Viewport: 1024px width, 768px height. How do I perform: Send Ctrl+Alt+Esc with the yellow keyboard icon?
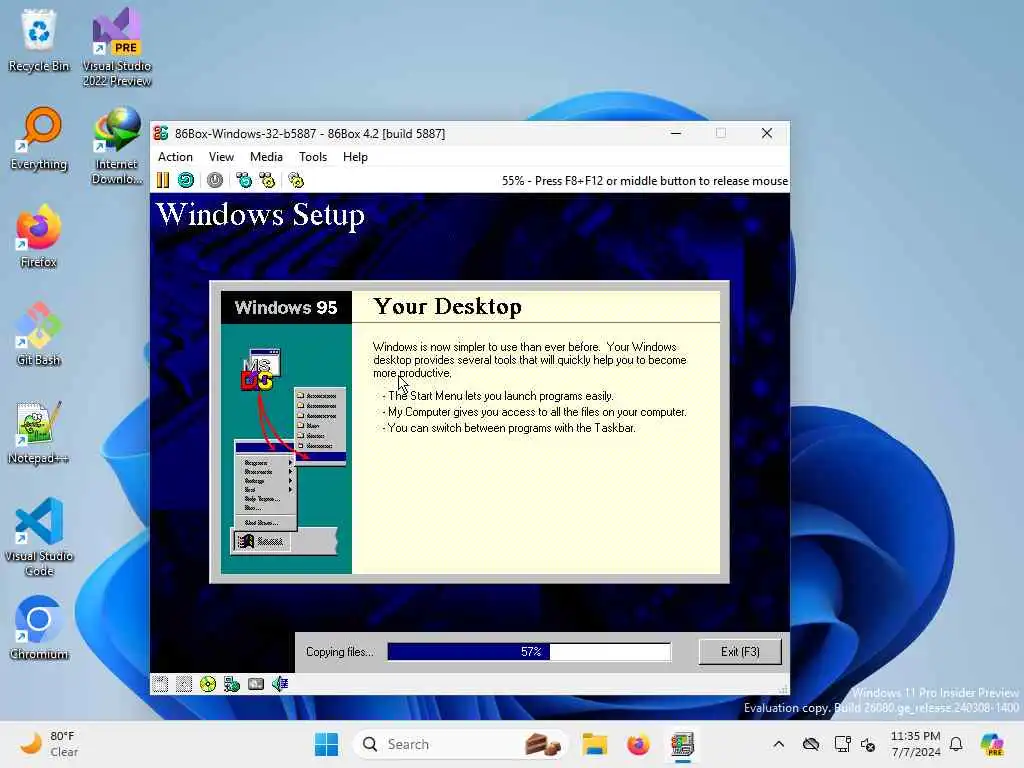(x=267, y=180)
